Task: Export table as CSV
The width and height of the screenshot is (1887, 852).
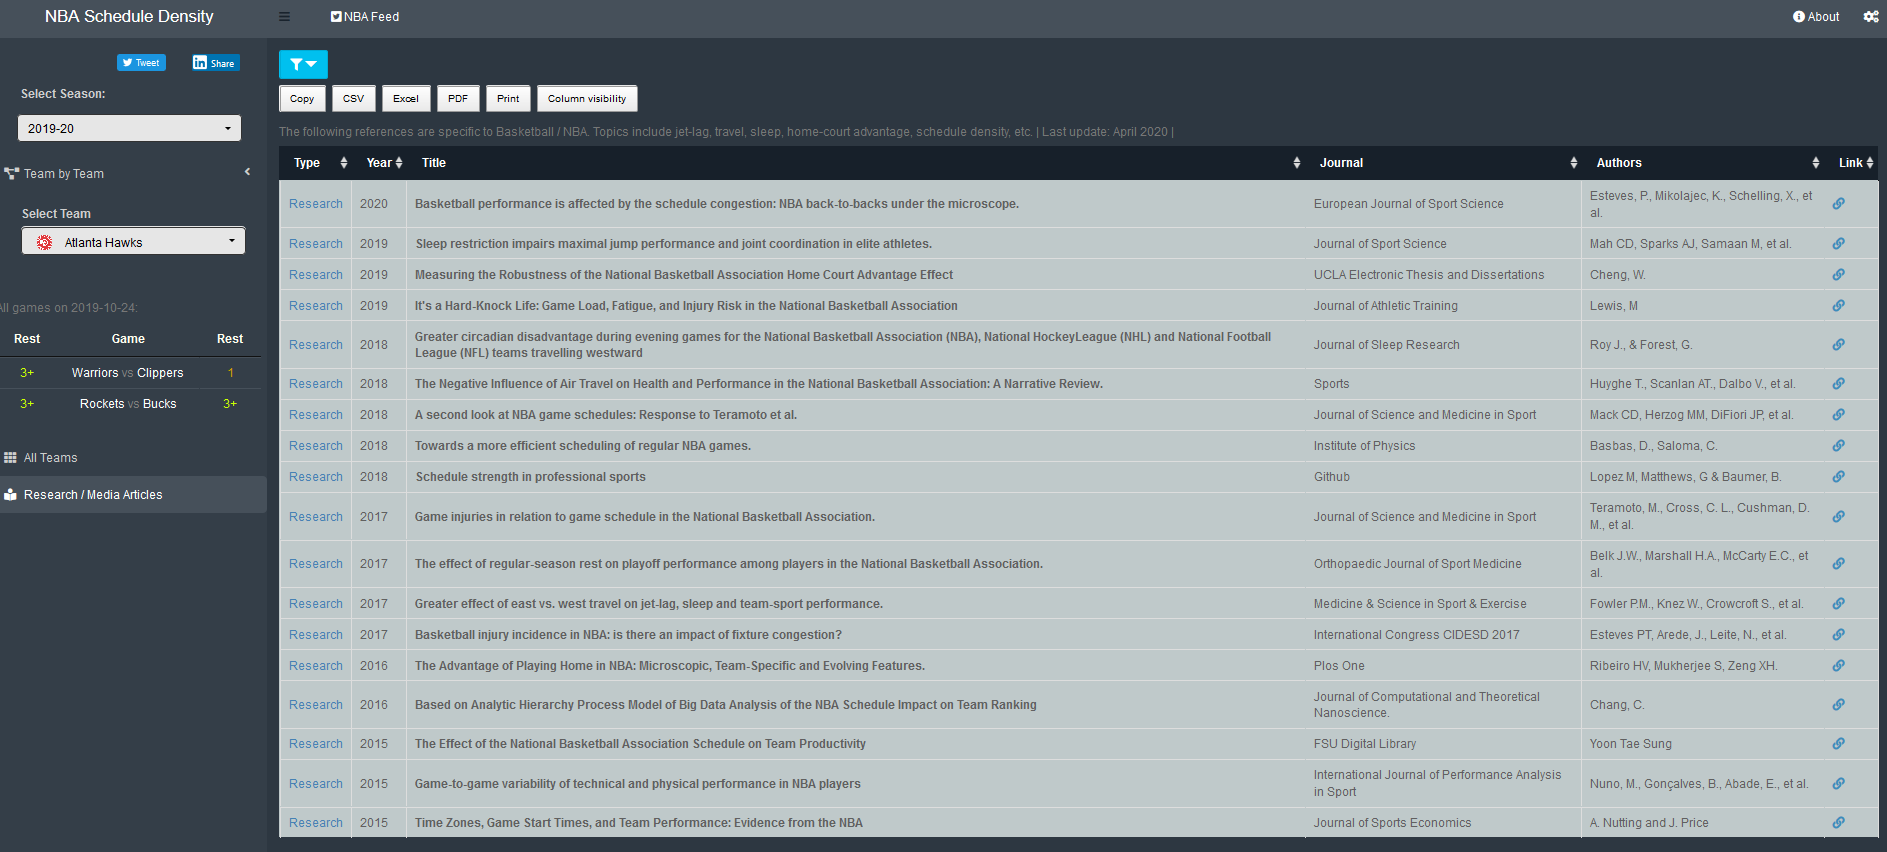Action: click(x=354, y=98)
